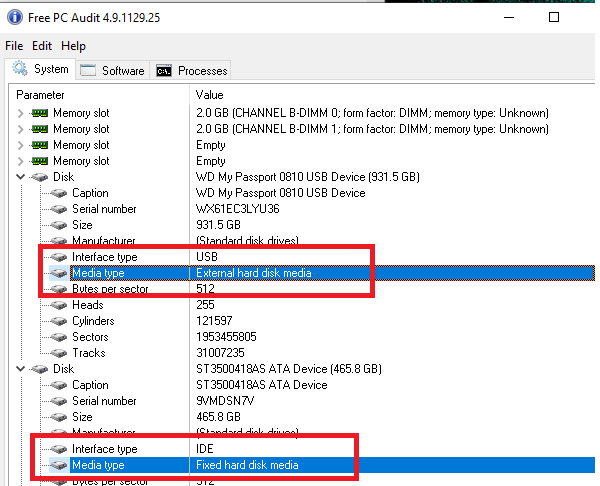Click the value 1953455805

tap(226, 337)
